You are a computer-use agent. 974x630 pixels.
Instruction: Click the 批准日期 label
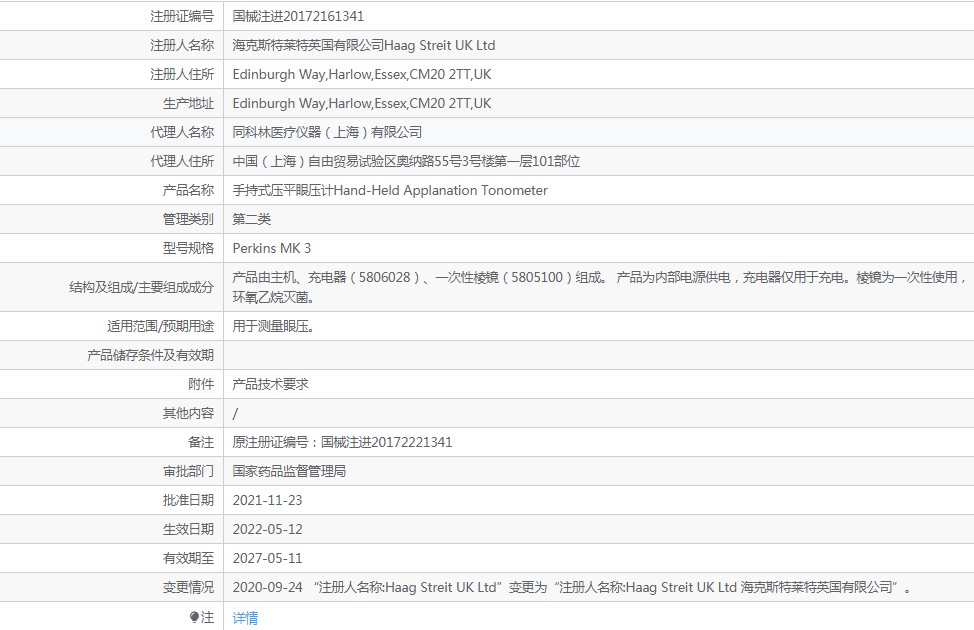pyautogui.click(x=188, y=500)
